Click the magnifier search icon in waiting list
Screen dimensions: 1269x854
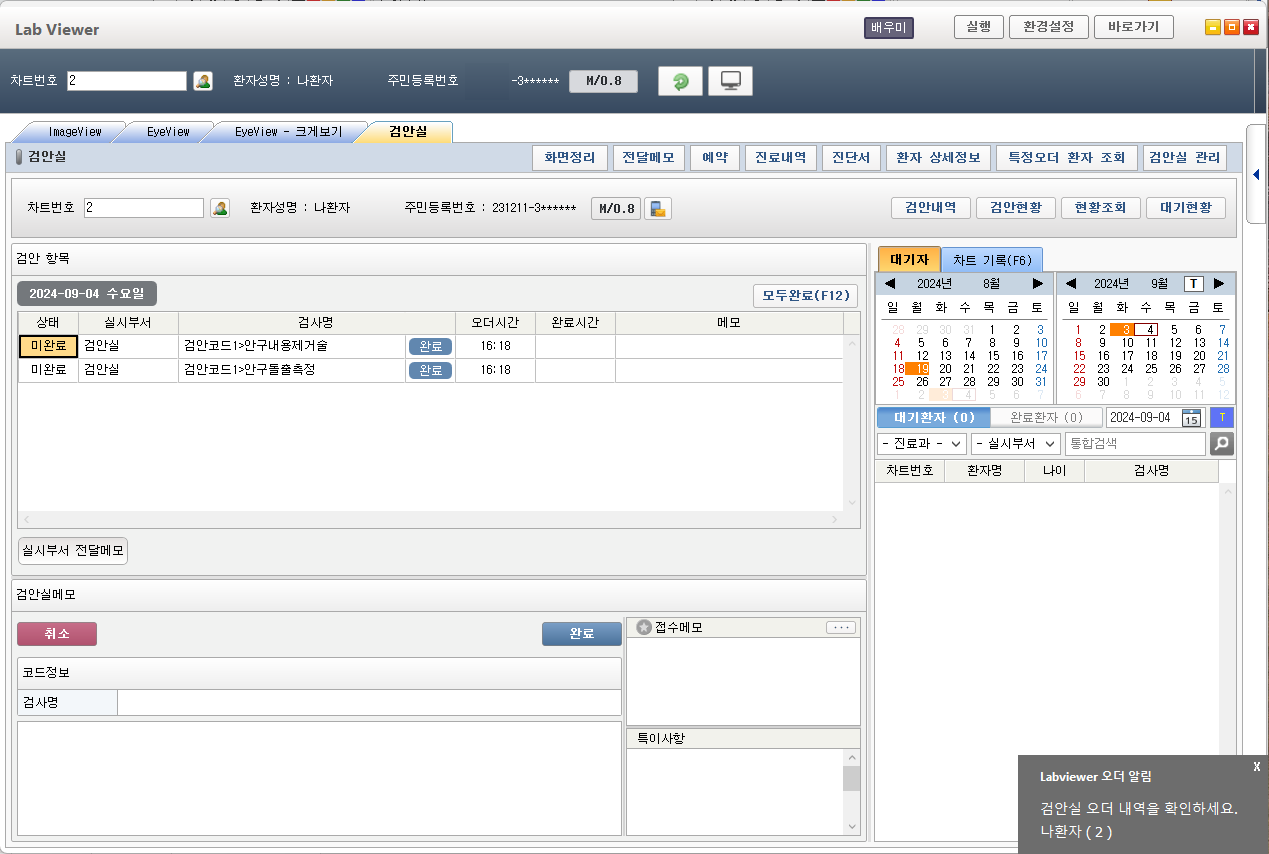pyautogui.click(x=1221, y=443)
